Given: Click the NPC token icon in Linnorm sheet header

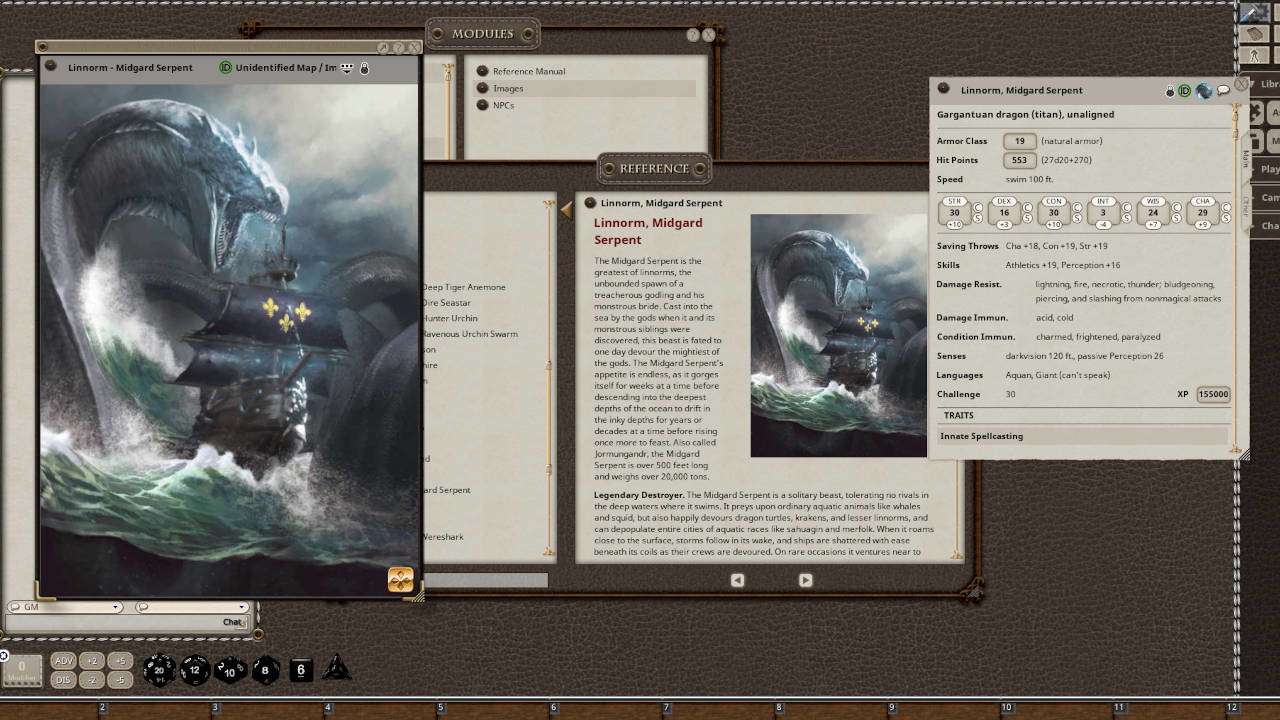Looking at the screenshot, I should click(1204, 90).
